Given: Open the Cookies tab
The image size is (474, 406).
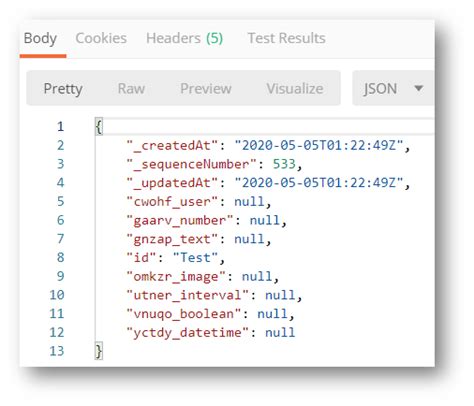Looking at the screenshot, I should point(101,38).
